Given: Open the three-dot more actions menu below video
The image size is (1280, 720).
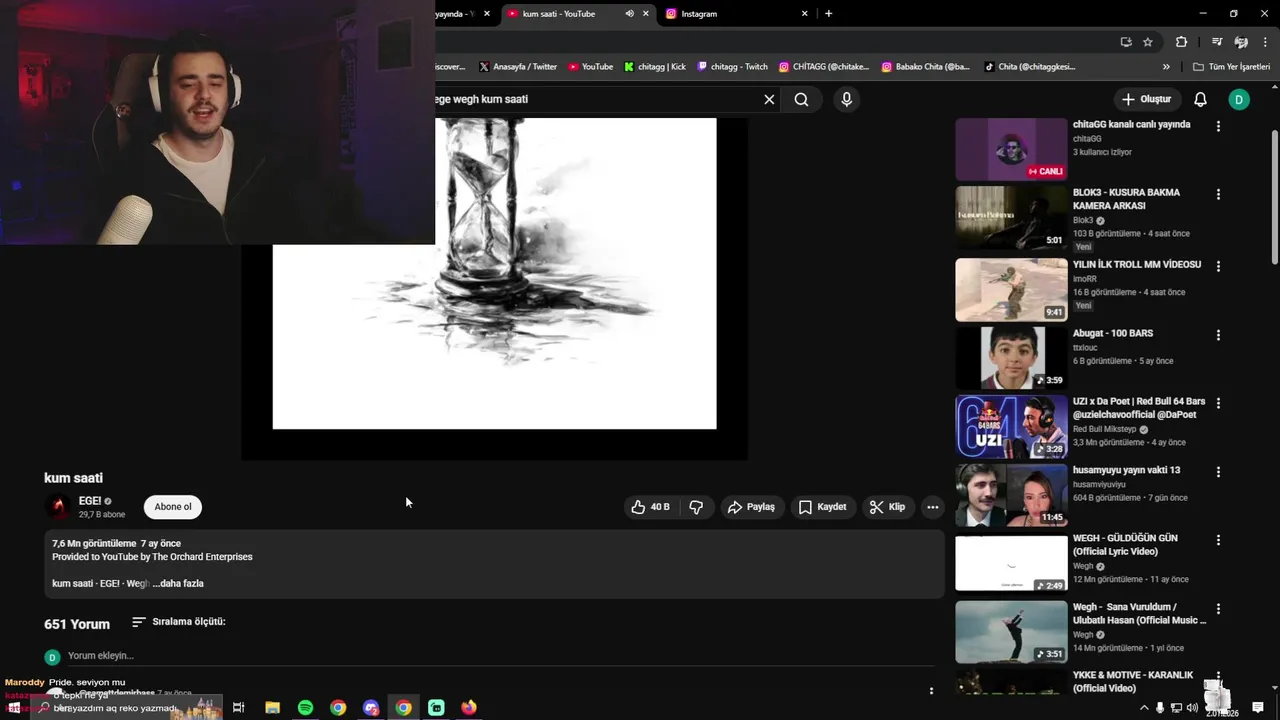Looking at the screenshot, I should tap(932, 507).
